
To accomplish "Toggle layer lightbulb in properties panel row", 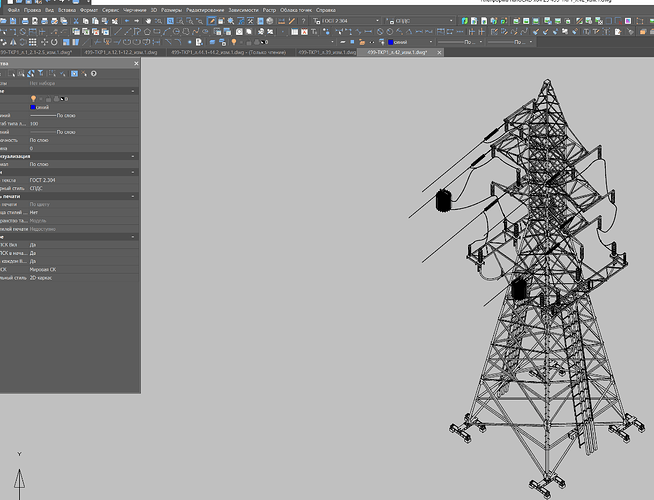I will pyautogui.click(x=33, y=99).
